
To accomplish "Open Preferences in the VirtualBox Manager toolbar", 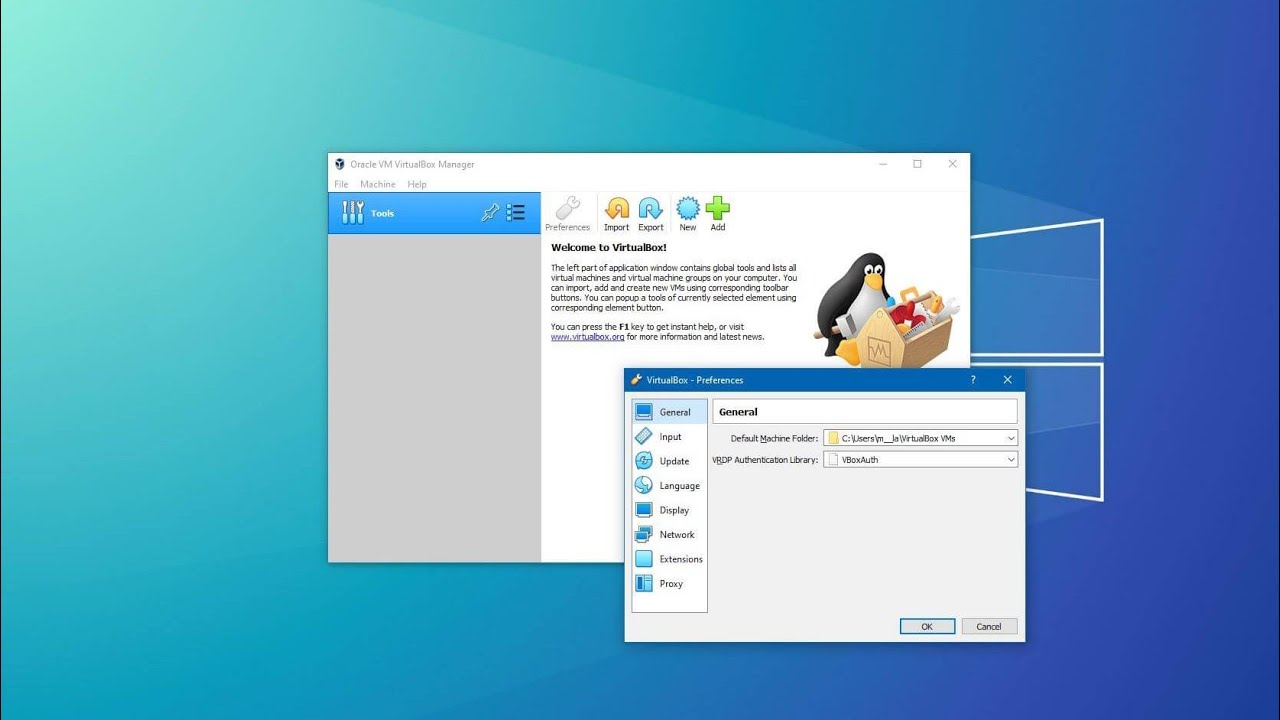I will coord(567,214).
